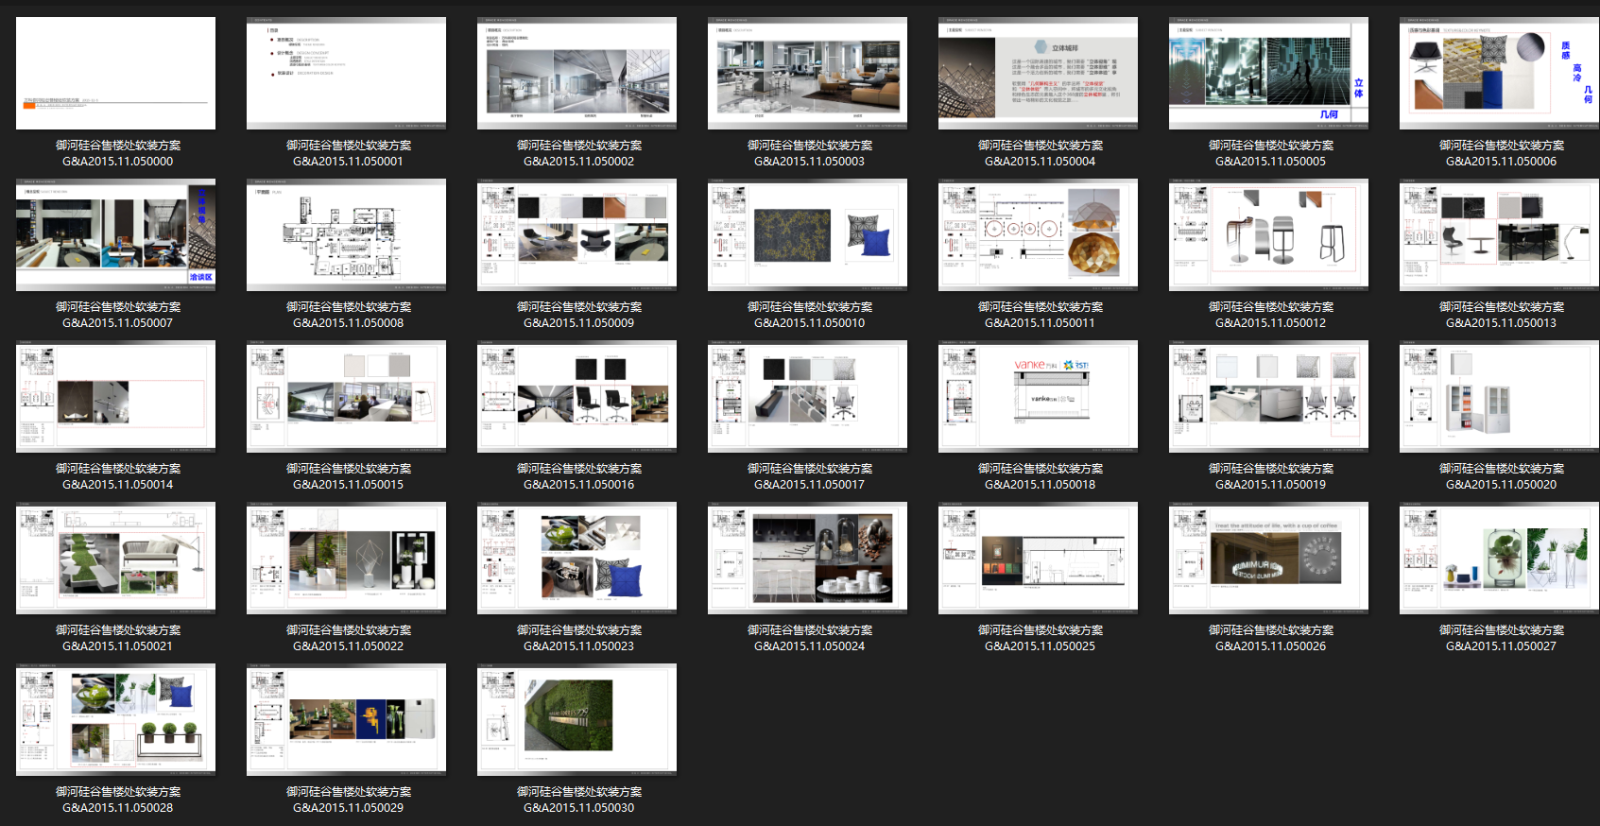Select thumbnail G&A2015.11.050000

[116, 73]
